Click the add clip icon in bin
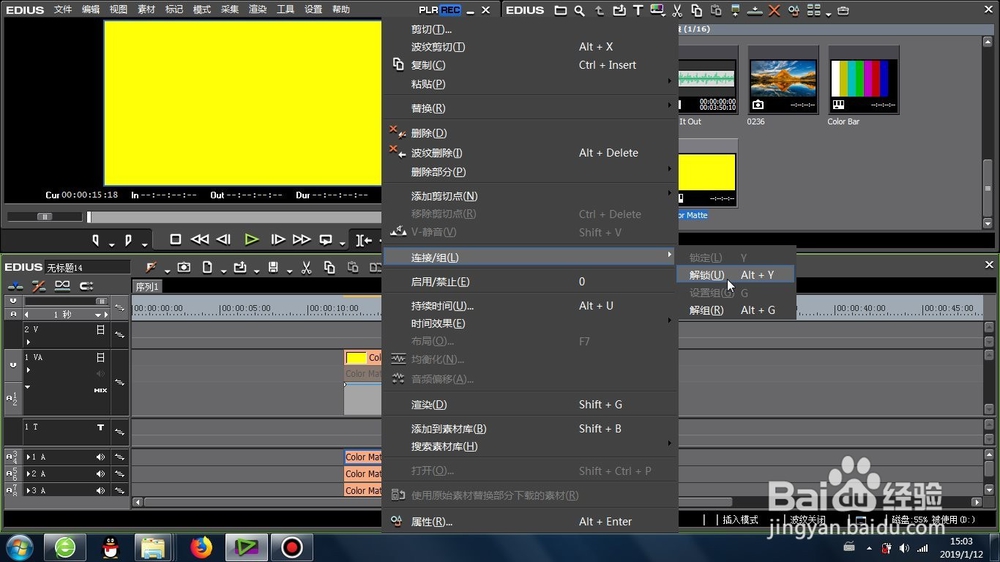Screen dimensions: 1000x562 [619, 10]
